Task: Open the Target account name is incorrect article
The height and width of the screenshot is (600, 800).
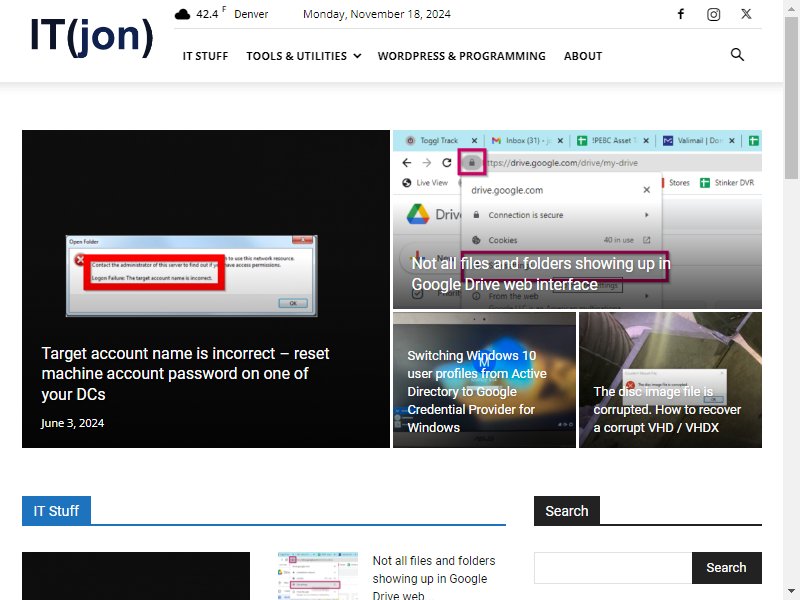Action: pyautogui.click(x=185, y=373)
